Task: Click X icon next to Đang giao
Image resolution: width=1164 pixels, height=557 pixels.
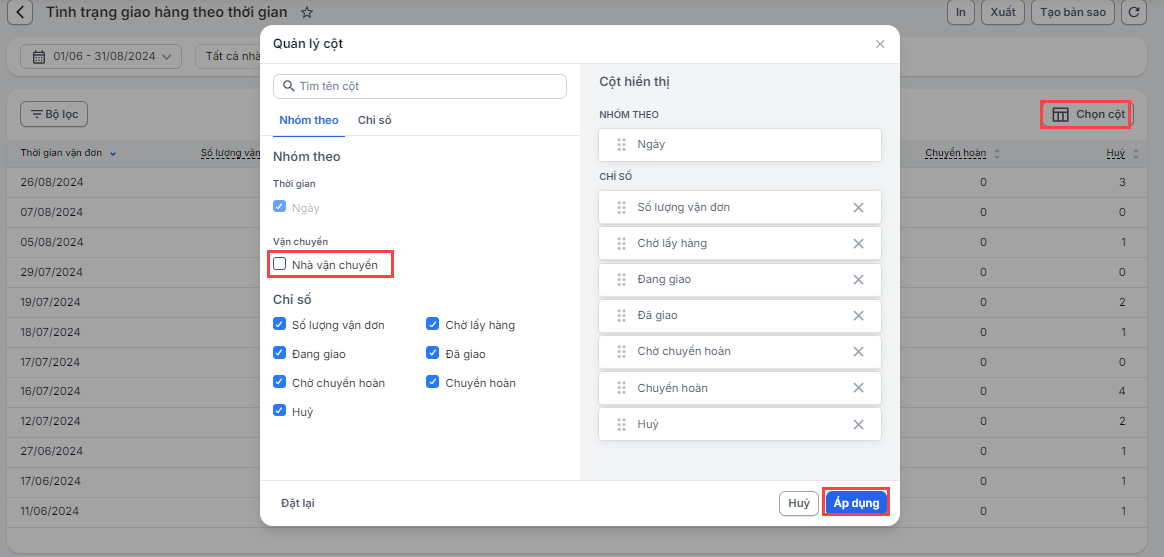Action: [858, 279]
